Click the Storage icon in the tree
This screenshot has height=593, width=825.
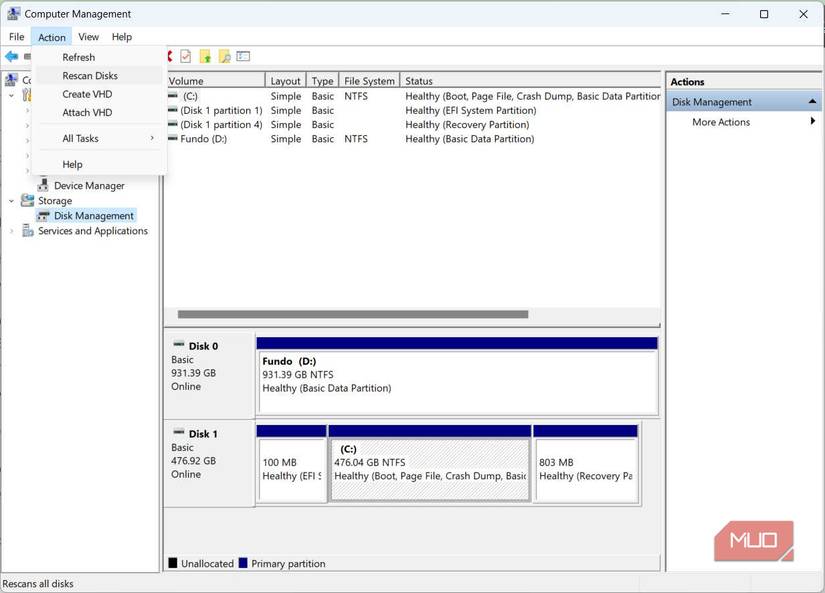pos(27,200)
